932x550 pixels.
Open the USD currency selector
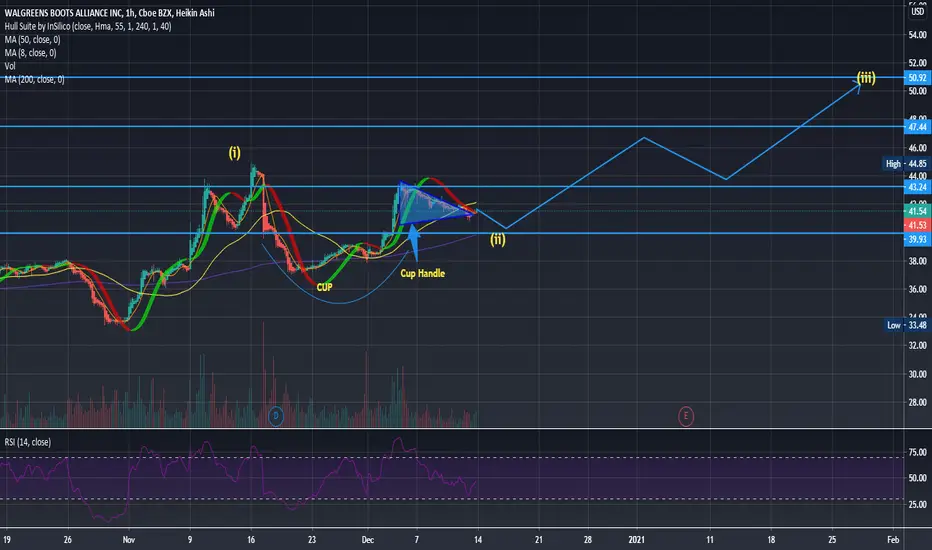click(918, 11)
